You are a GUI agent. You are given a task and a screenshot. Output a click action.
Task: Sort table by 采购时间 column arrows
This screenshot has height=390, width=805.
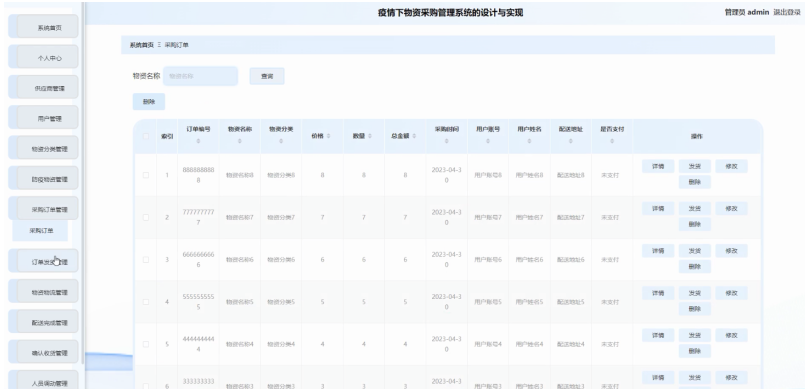coord(447,141)
